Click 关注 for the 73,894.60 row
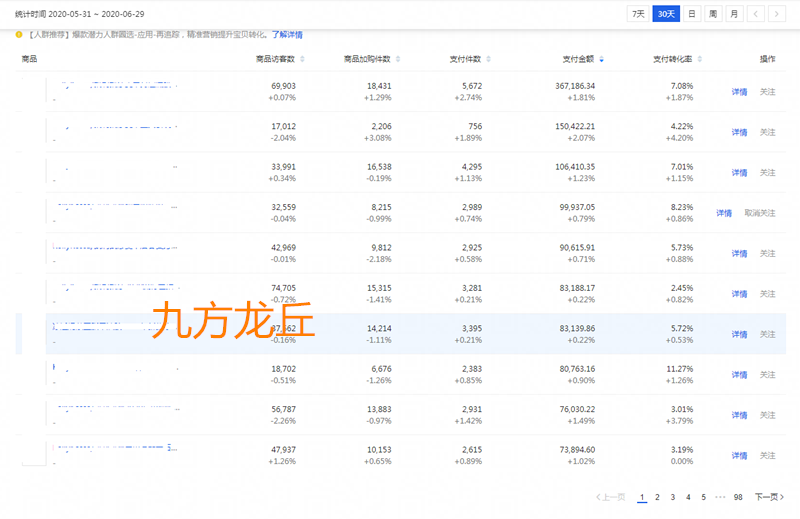The height and width of the screenshot is (519, 800). 767,455
